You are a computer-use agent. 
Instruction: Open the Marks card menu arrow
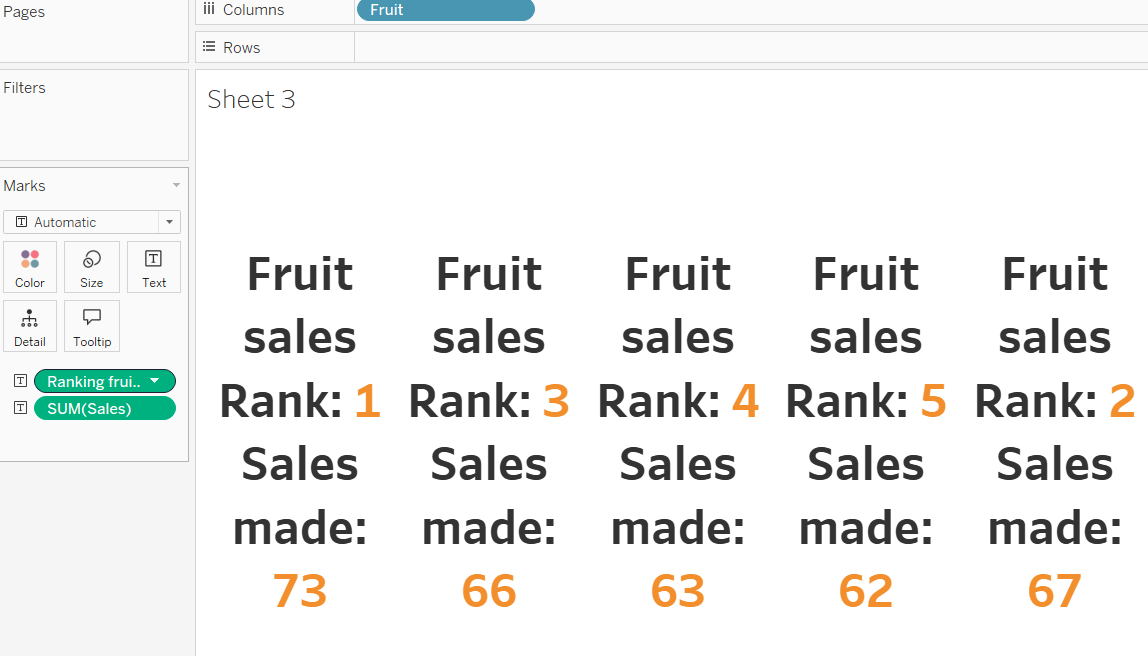176,186
